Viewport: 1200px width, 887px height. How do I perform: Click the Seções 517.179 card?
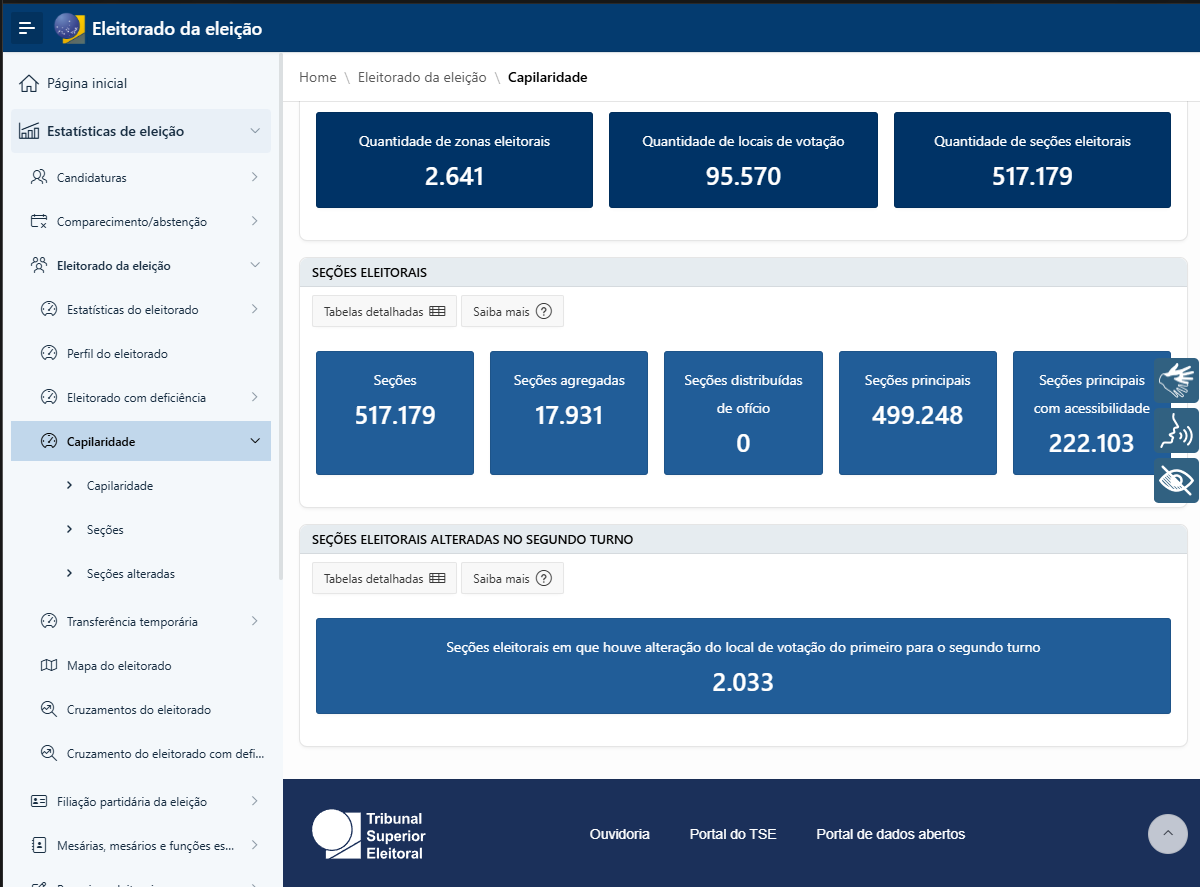(395, 413)
